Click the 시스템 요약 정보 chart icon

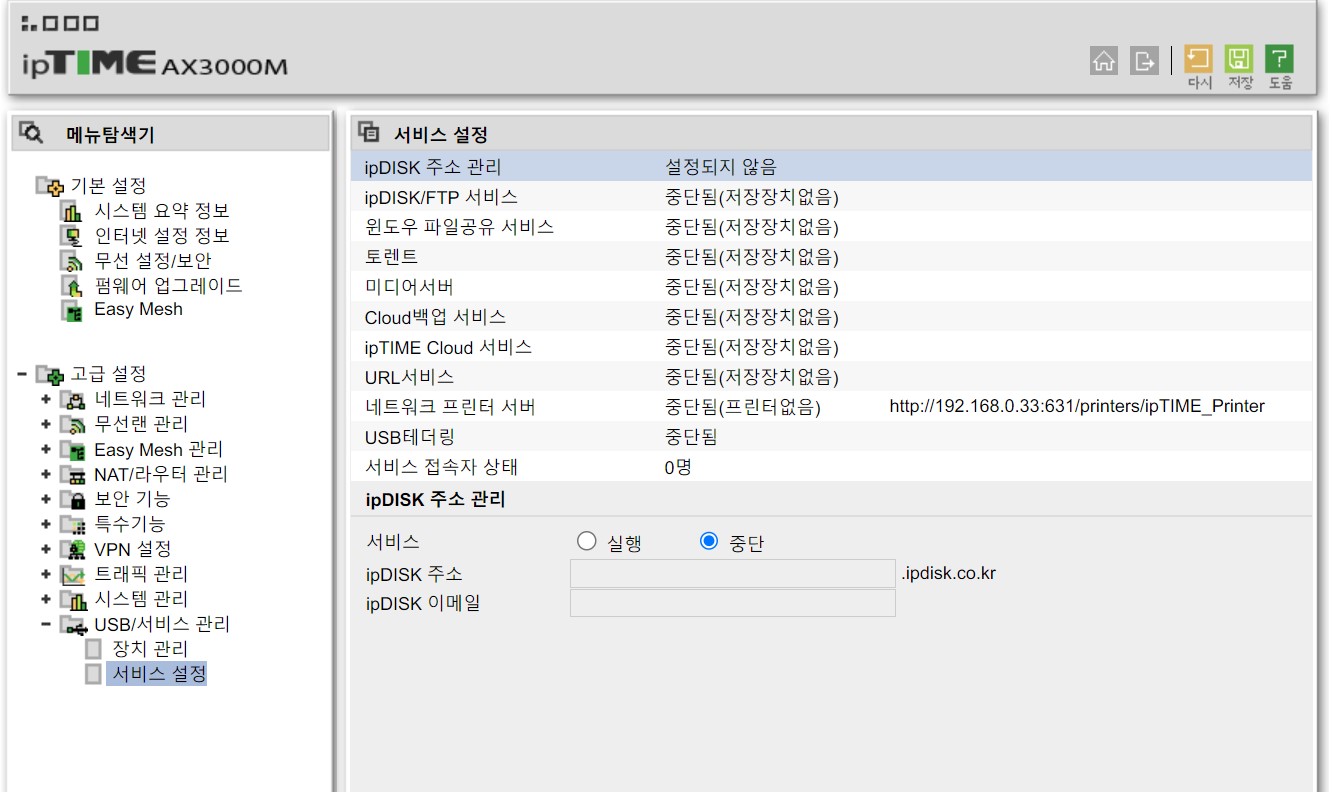72,211
